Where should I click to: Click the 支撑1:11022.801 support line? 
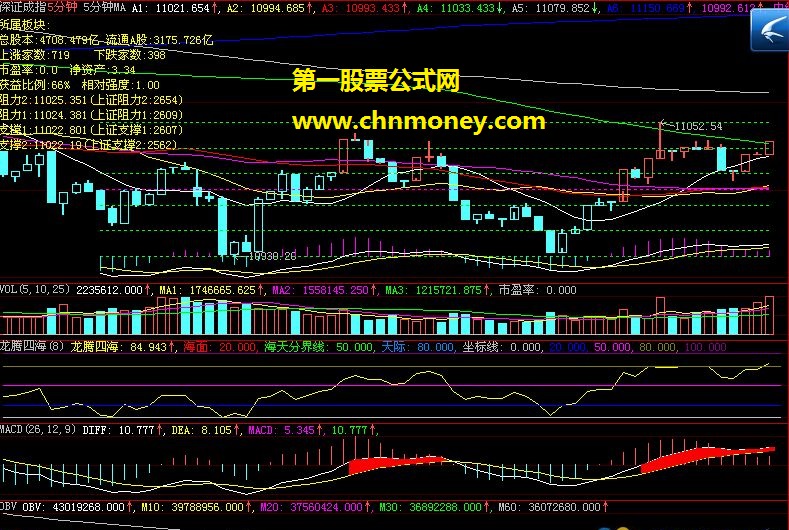point(92,130)
